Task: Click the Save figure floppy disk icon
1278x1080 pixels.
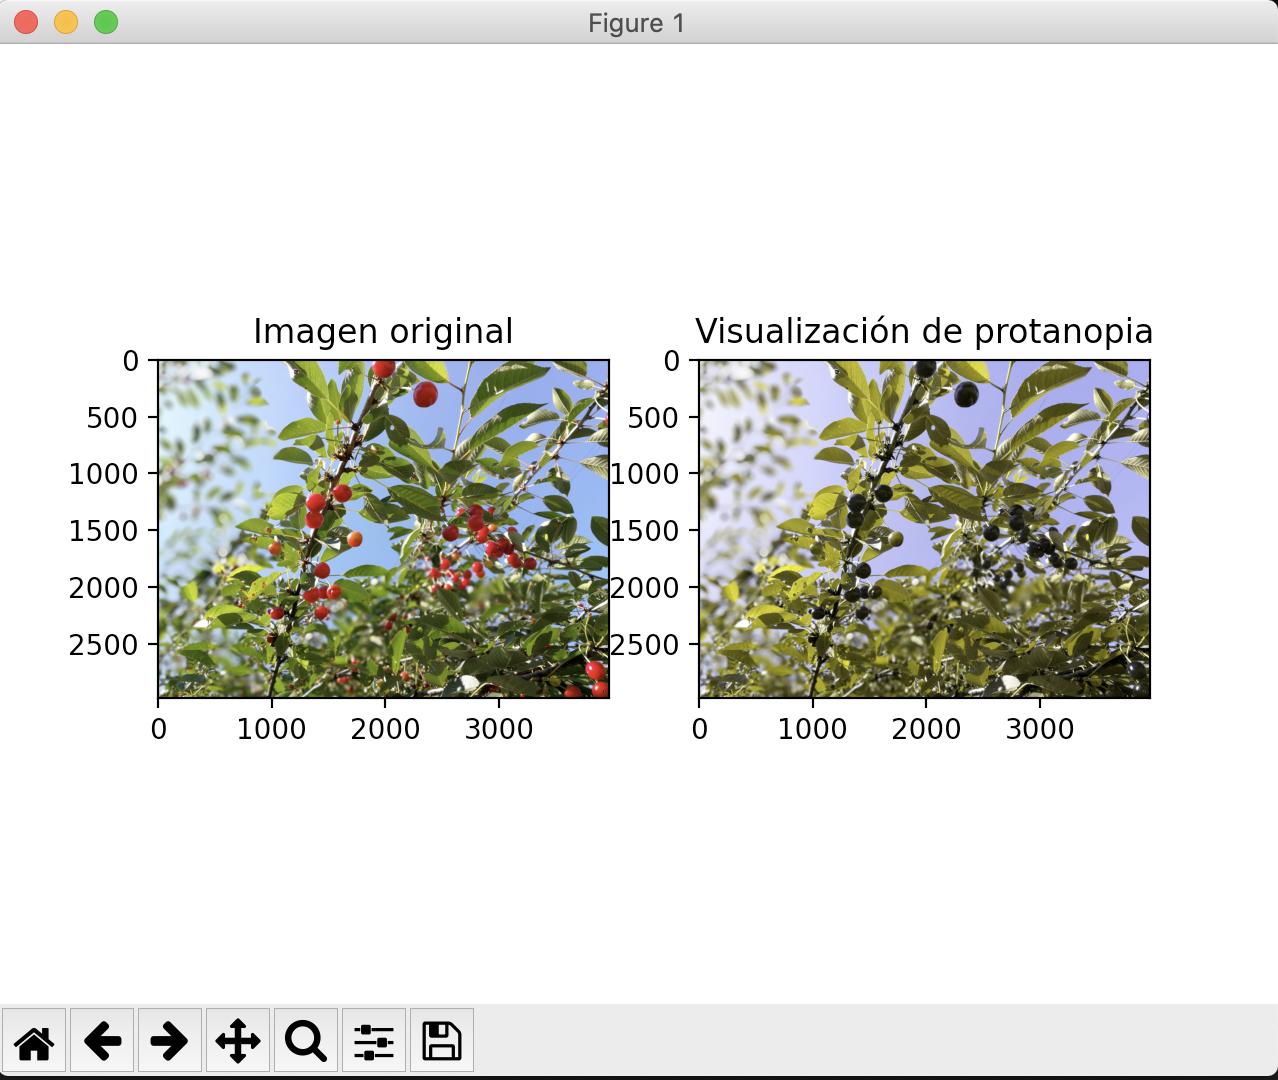Action: [441, 1040]
